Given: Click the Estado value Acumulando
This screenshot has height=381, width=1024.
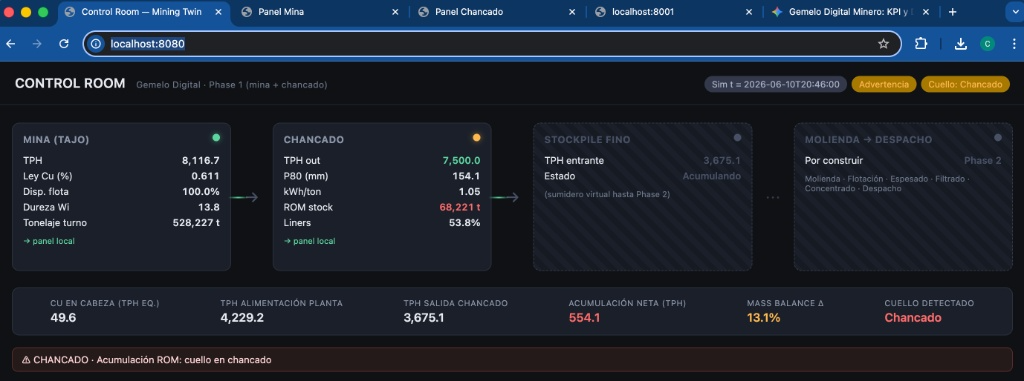Looking at the screenshot, I should 712,176.
